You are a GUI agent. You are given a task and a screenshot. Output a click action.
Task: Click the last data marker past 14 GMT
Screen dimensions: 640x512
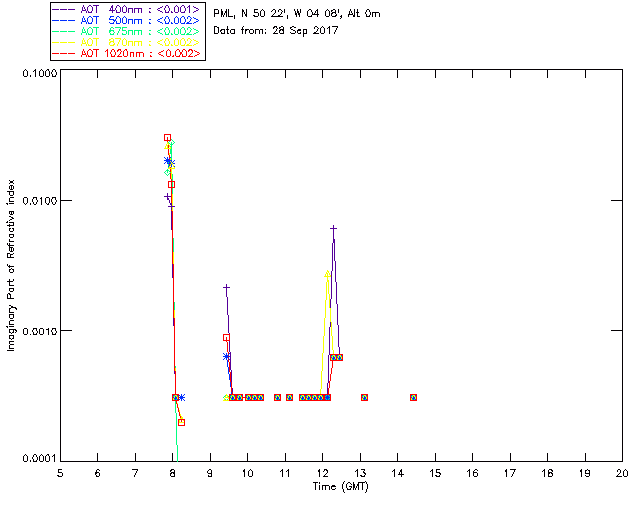413,397
